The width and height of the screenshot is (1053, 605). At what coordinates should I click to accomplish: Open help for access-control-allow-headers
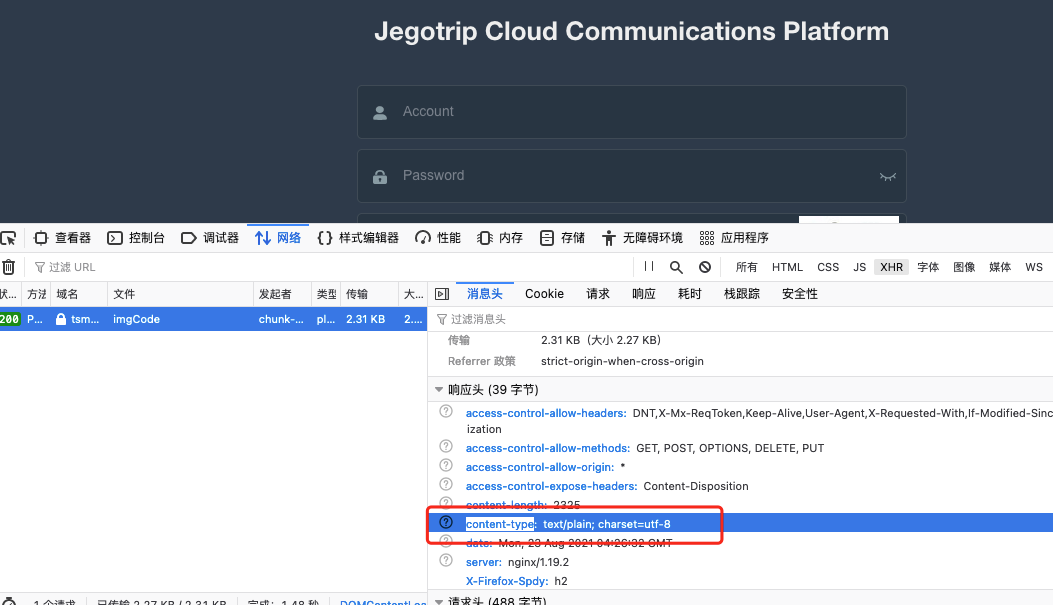click(446, 412)
